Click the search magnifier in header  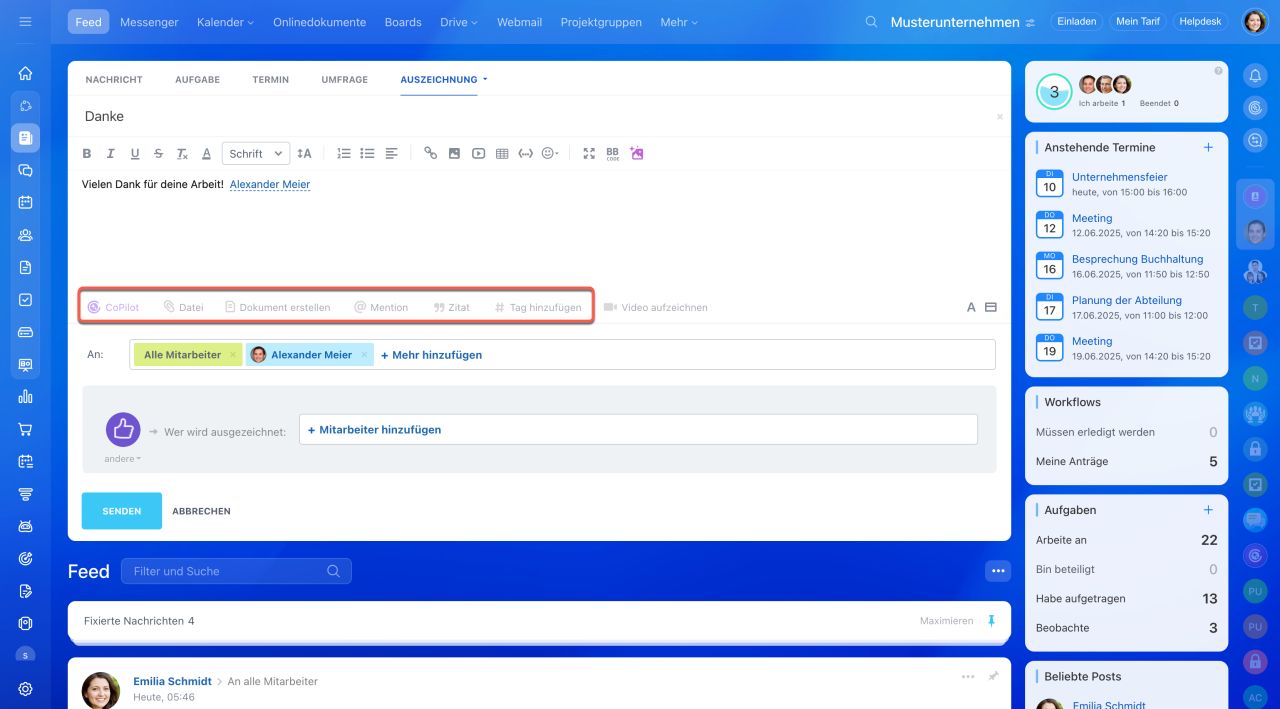(x=871, y=22)
